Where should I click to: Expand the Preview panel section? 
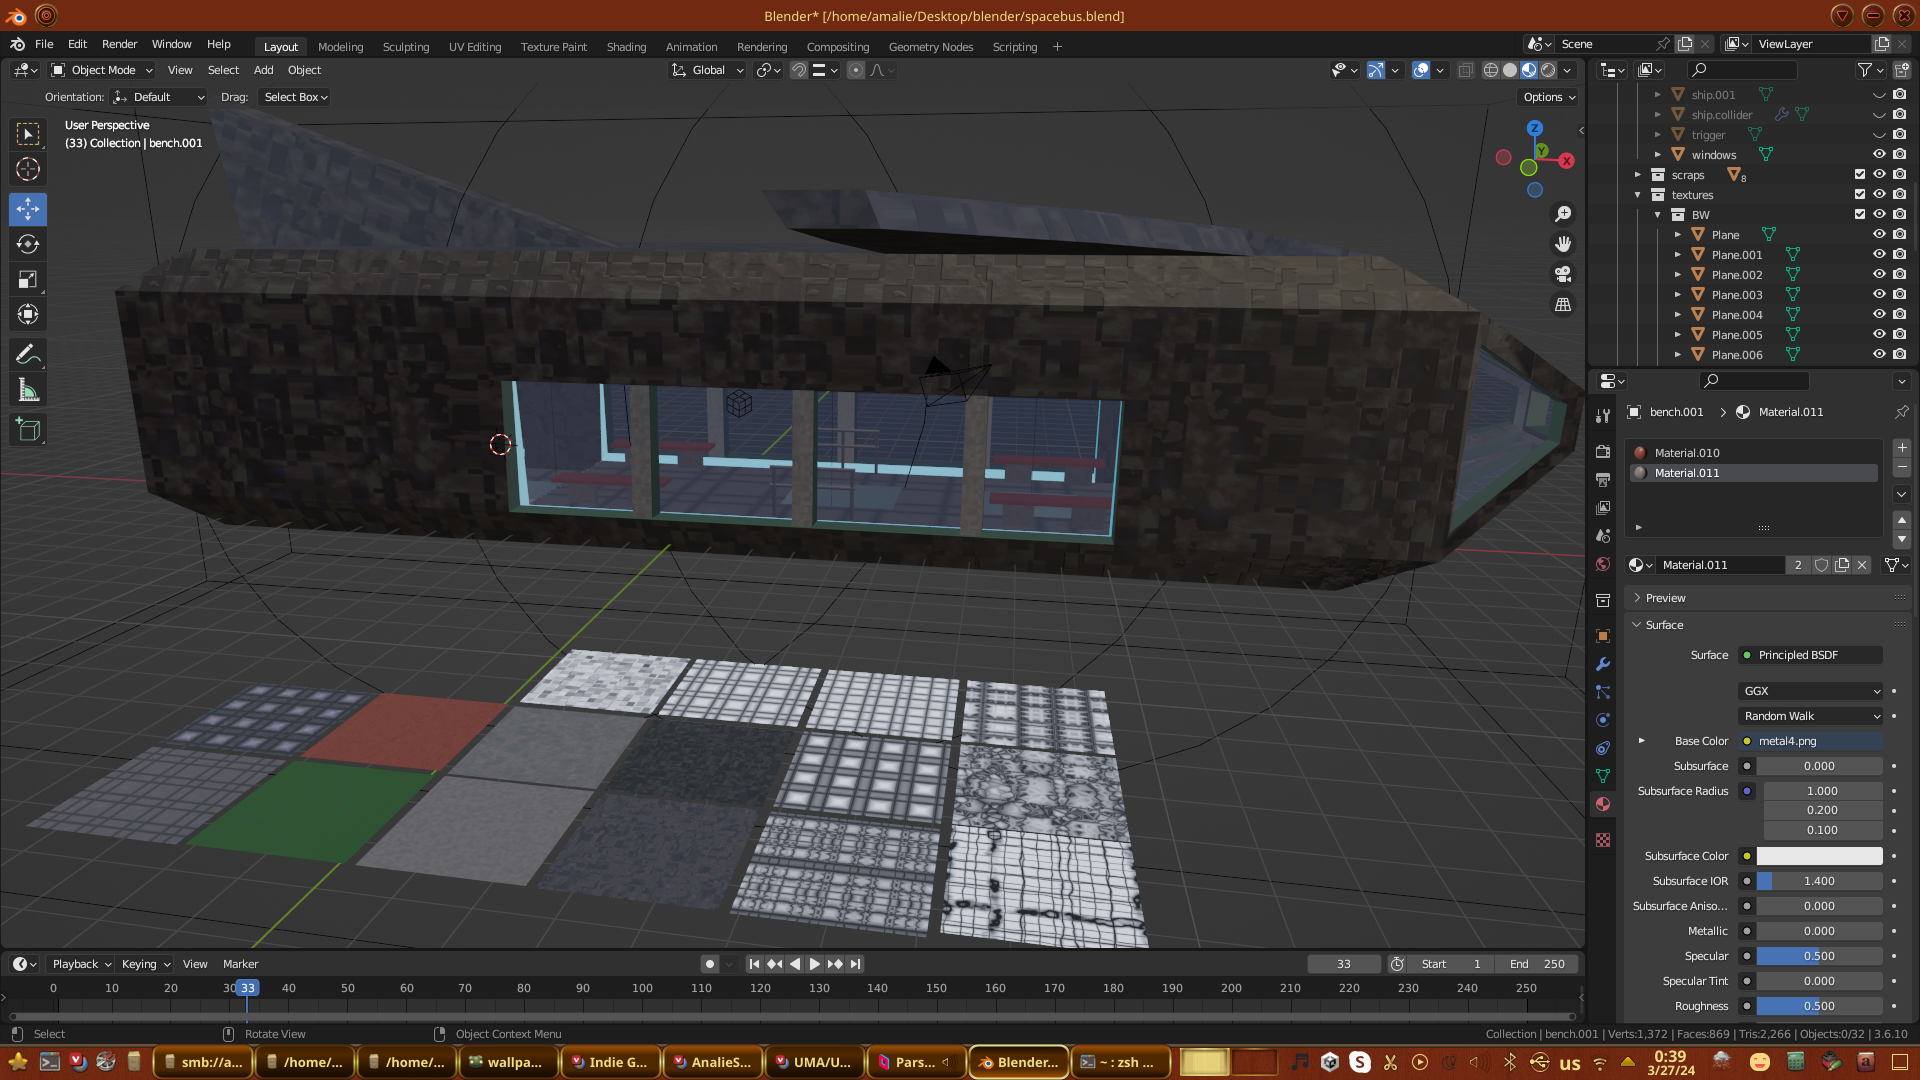click(x=1665, y=598)
